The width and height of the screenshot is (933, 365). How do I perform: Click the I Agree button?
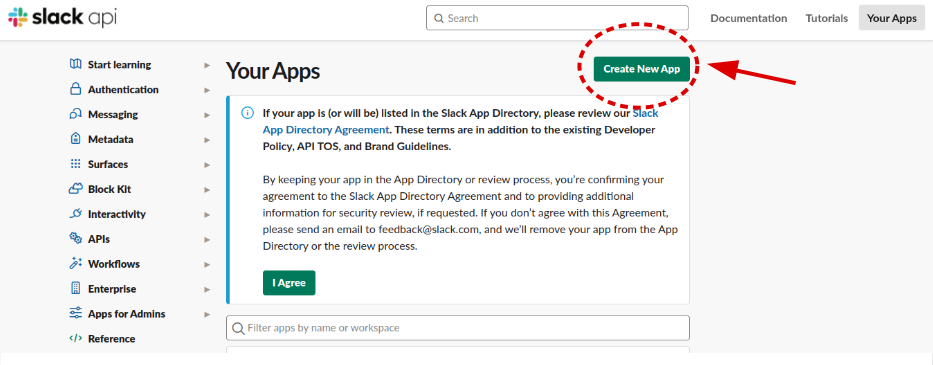[289, 283]
